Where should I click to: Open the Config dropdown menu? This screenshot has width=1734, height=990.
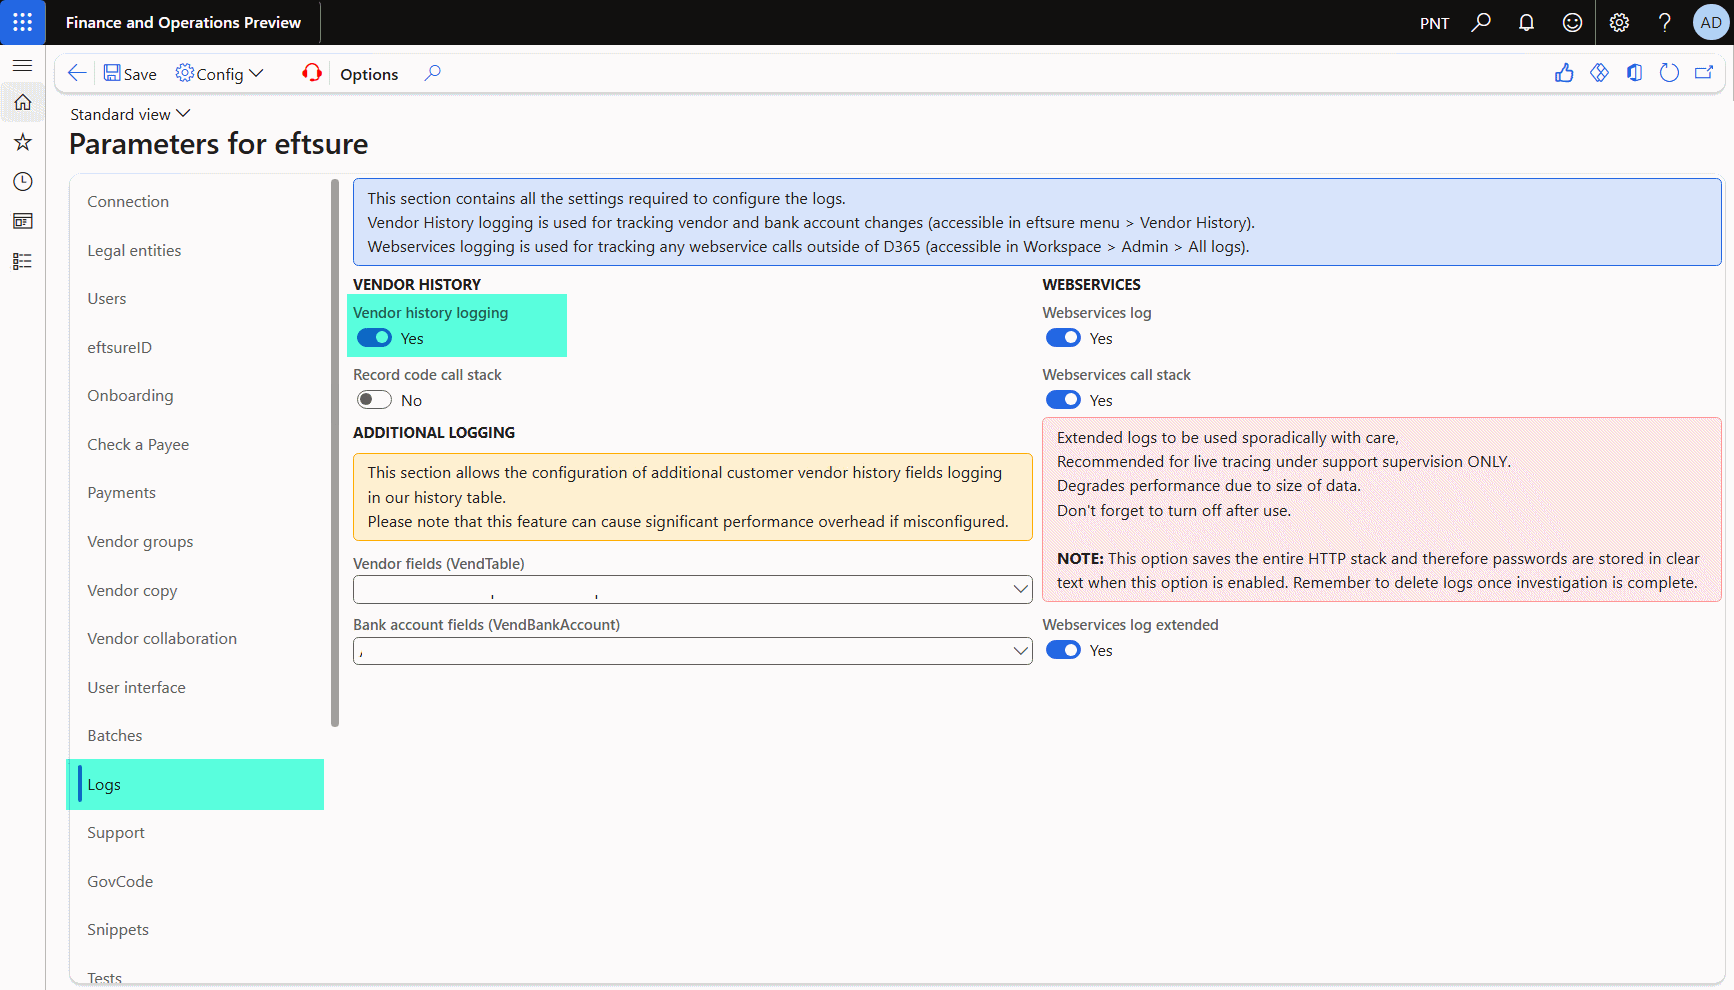coord(219,74)
